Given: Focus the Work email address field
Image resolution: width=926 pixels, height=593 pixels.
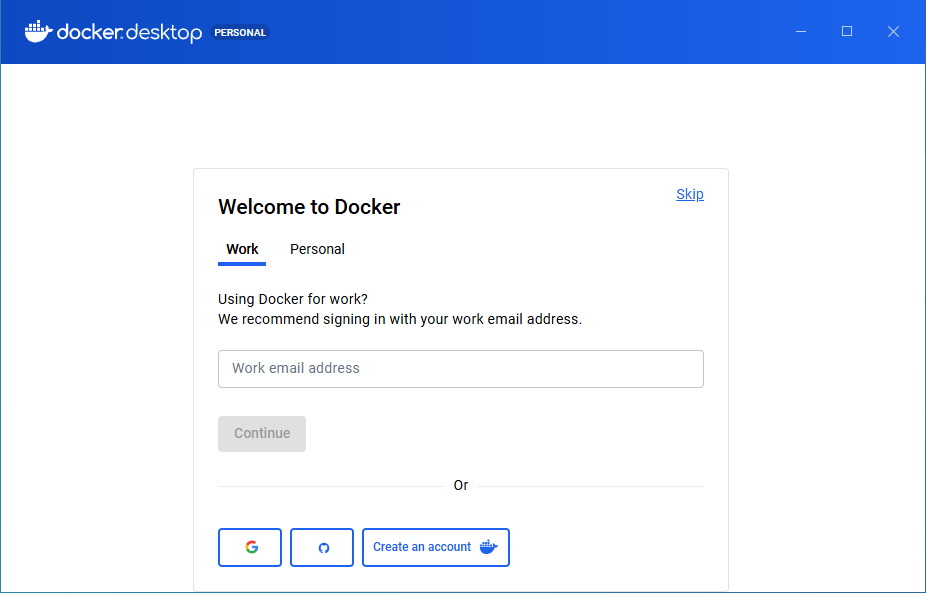Looking at the screenshot, I should click(461, 369).
